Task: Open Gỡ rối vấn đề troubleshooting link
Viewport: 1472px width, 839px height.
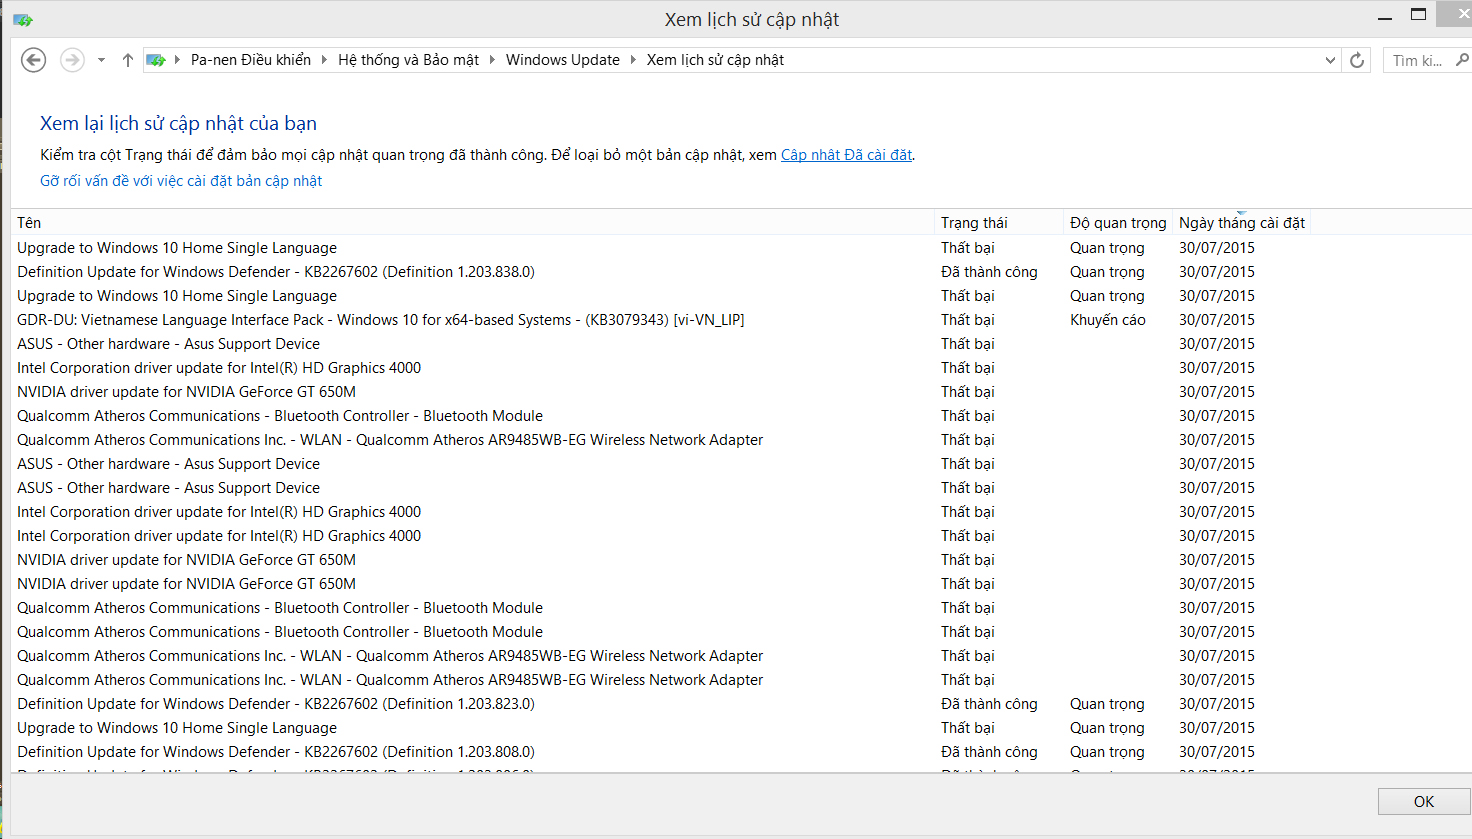Action: [x=181, y=181]
